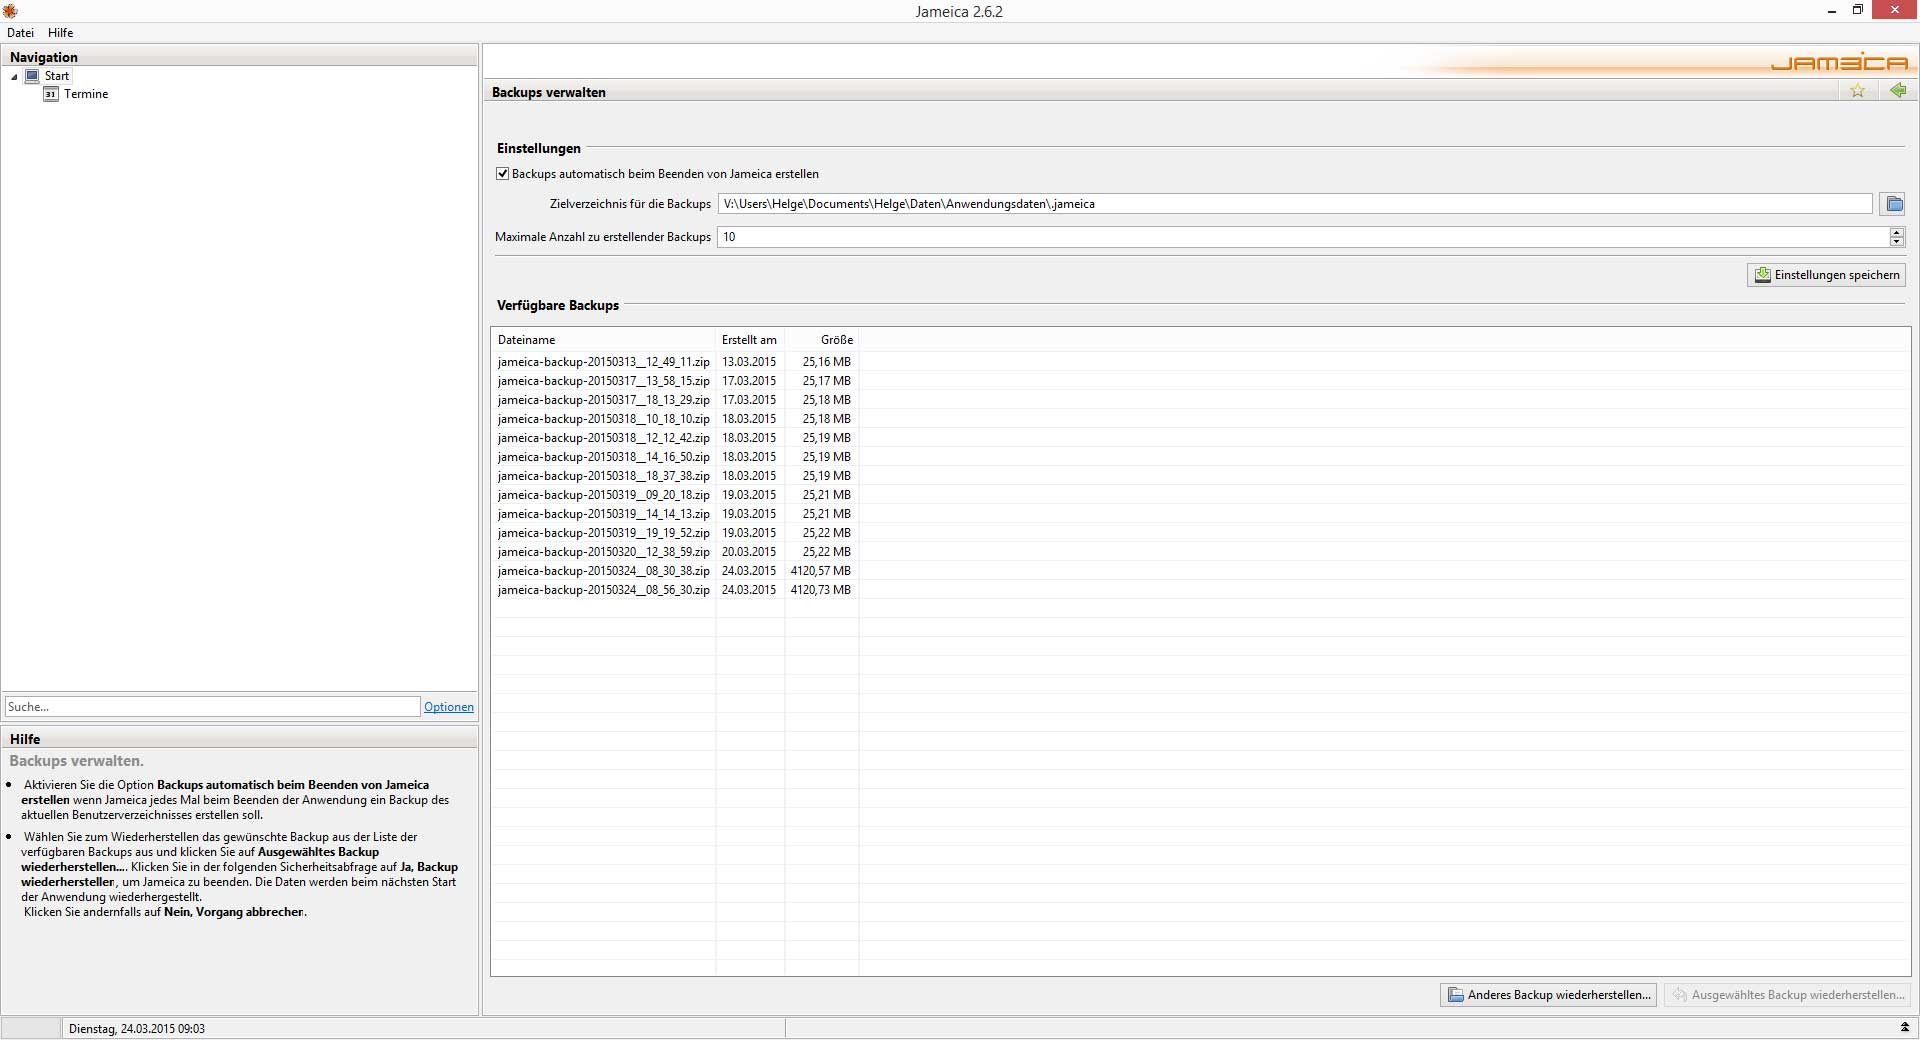Click Anderes Backup wiederherstellen button
This screenshot has width=1920, height=1040.
[1548, 995]
